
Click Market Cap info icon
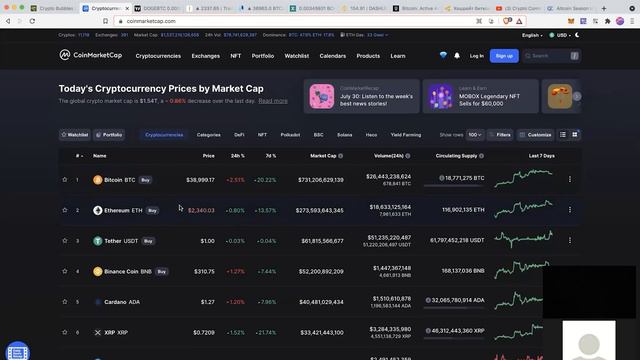pos(340,156)
